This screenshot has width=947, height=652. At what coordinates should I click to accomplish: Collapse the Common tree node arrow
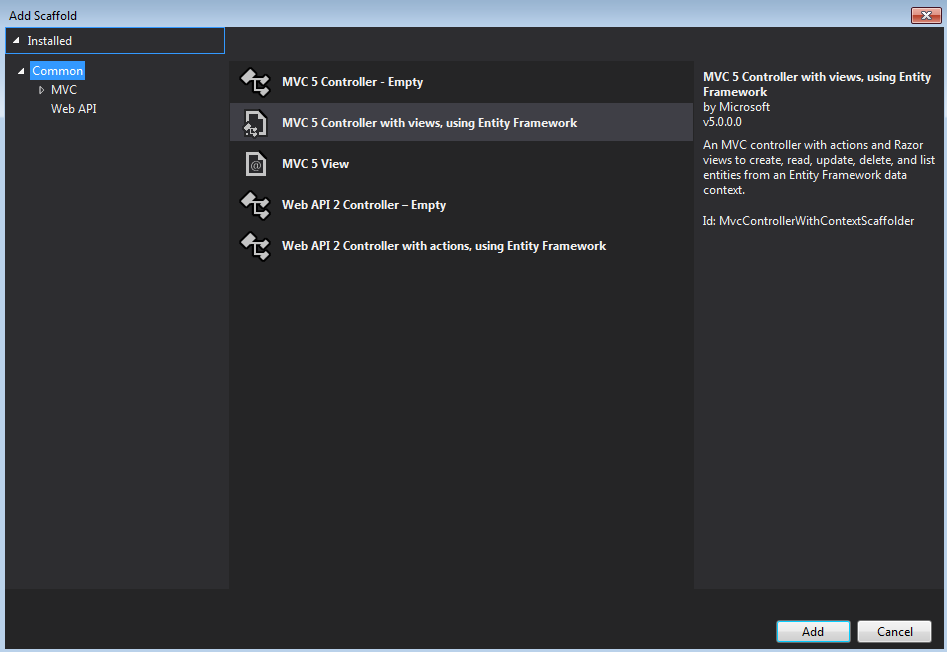21,71
